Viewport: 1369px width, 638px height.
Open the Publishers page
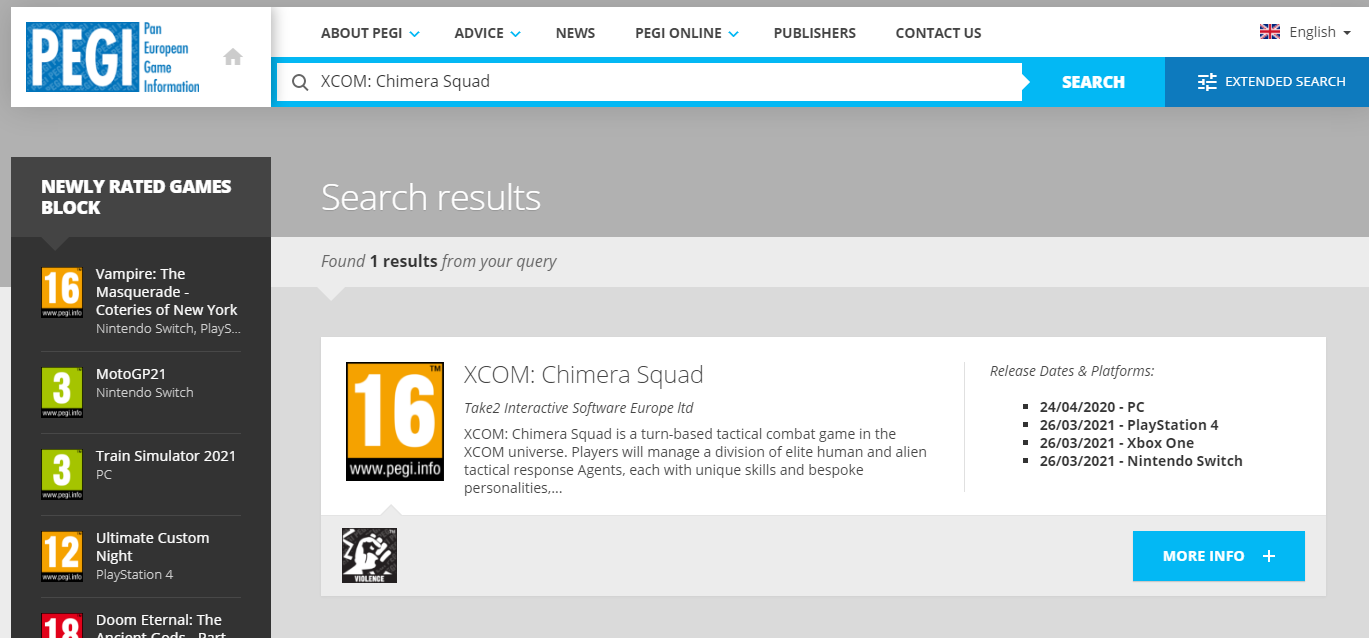814,33
